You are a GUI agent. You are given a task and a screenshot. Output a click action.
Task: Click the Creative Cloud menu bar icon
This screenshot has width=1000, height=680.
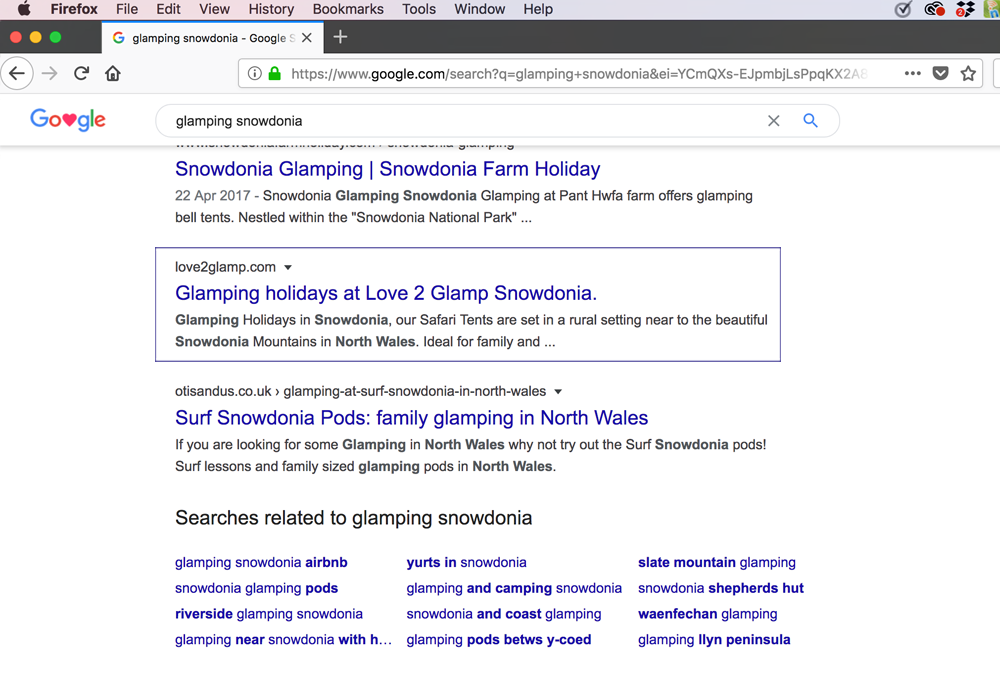[934, 9]
